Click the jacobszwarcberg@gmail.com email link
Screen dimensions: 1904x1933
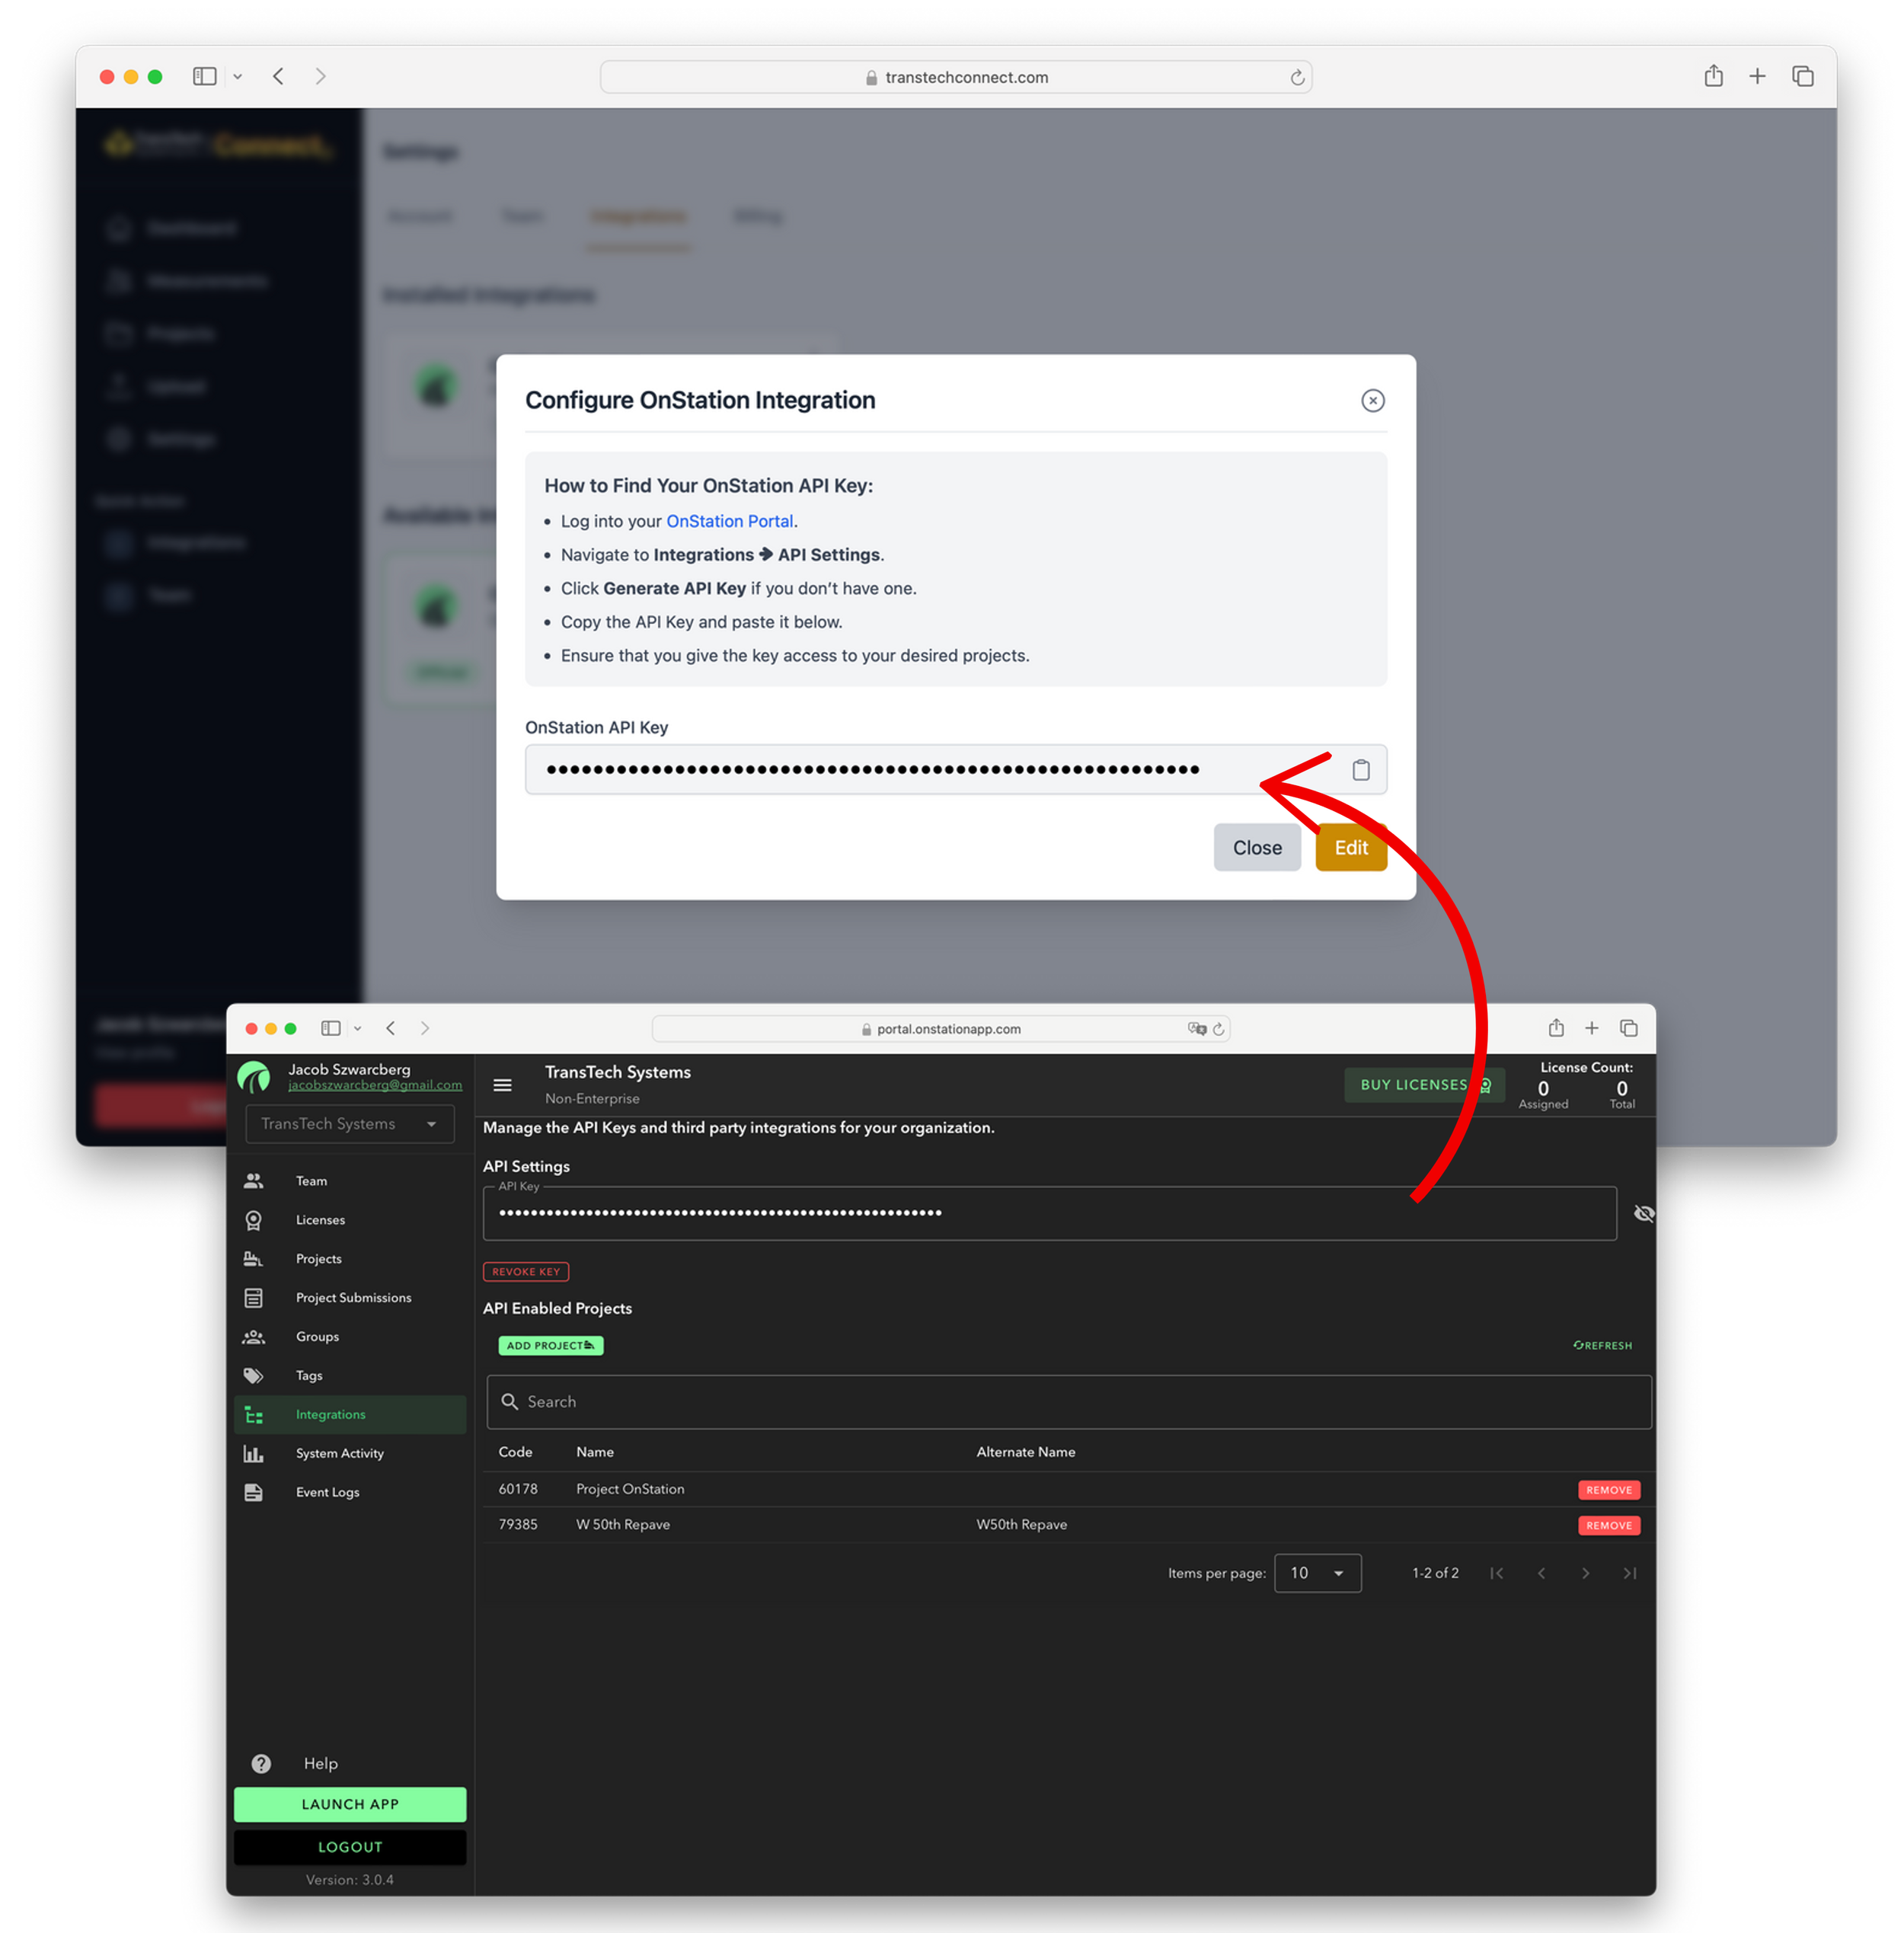[x=374, y=1085]
